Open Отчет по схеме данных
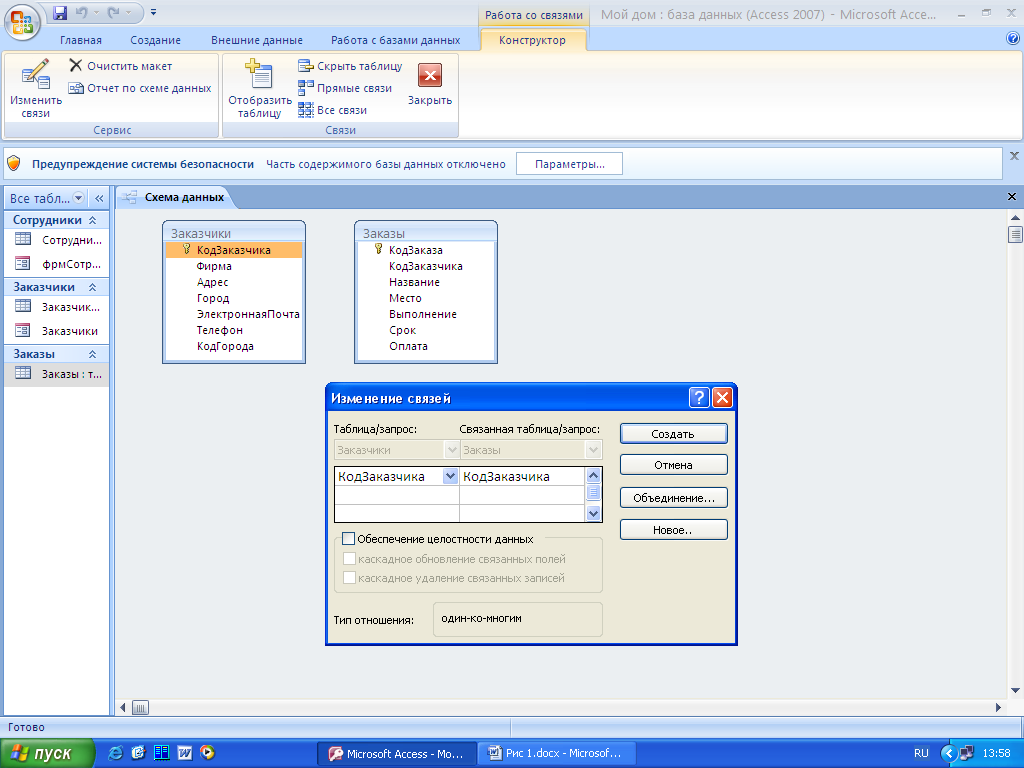 pos(140,88)
